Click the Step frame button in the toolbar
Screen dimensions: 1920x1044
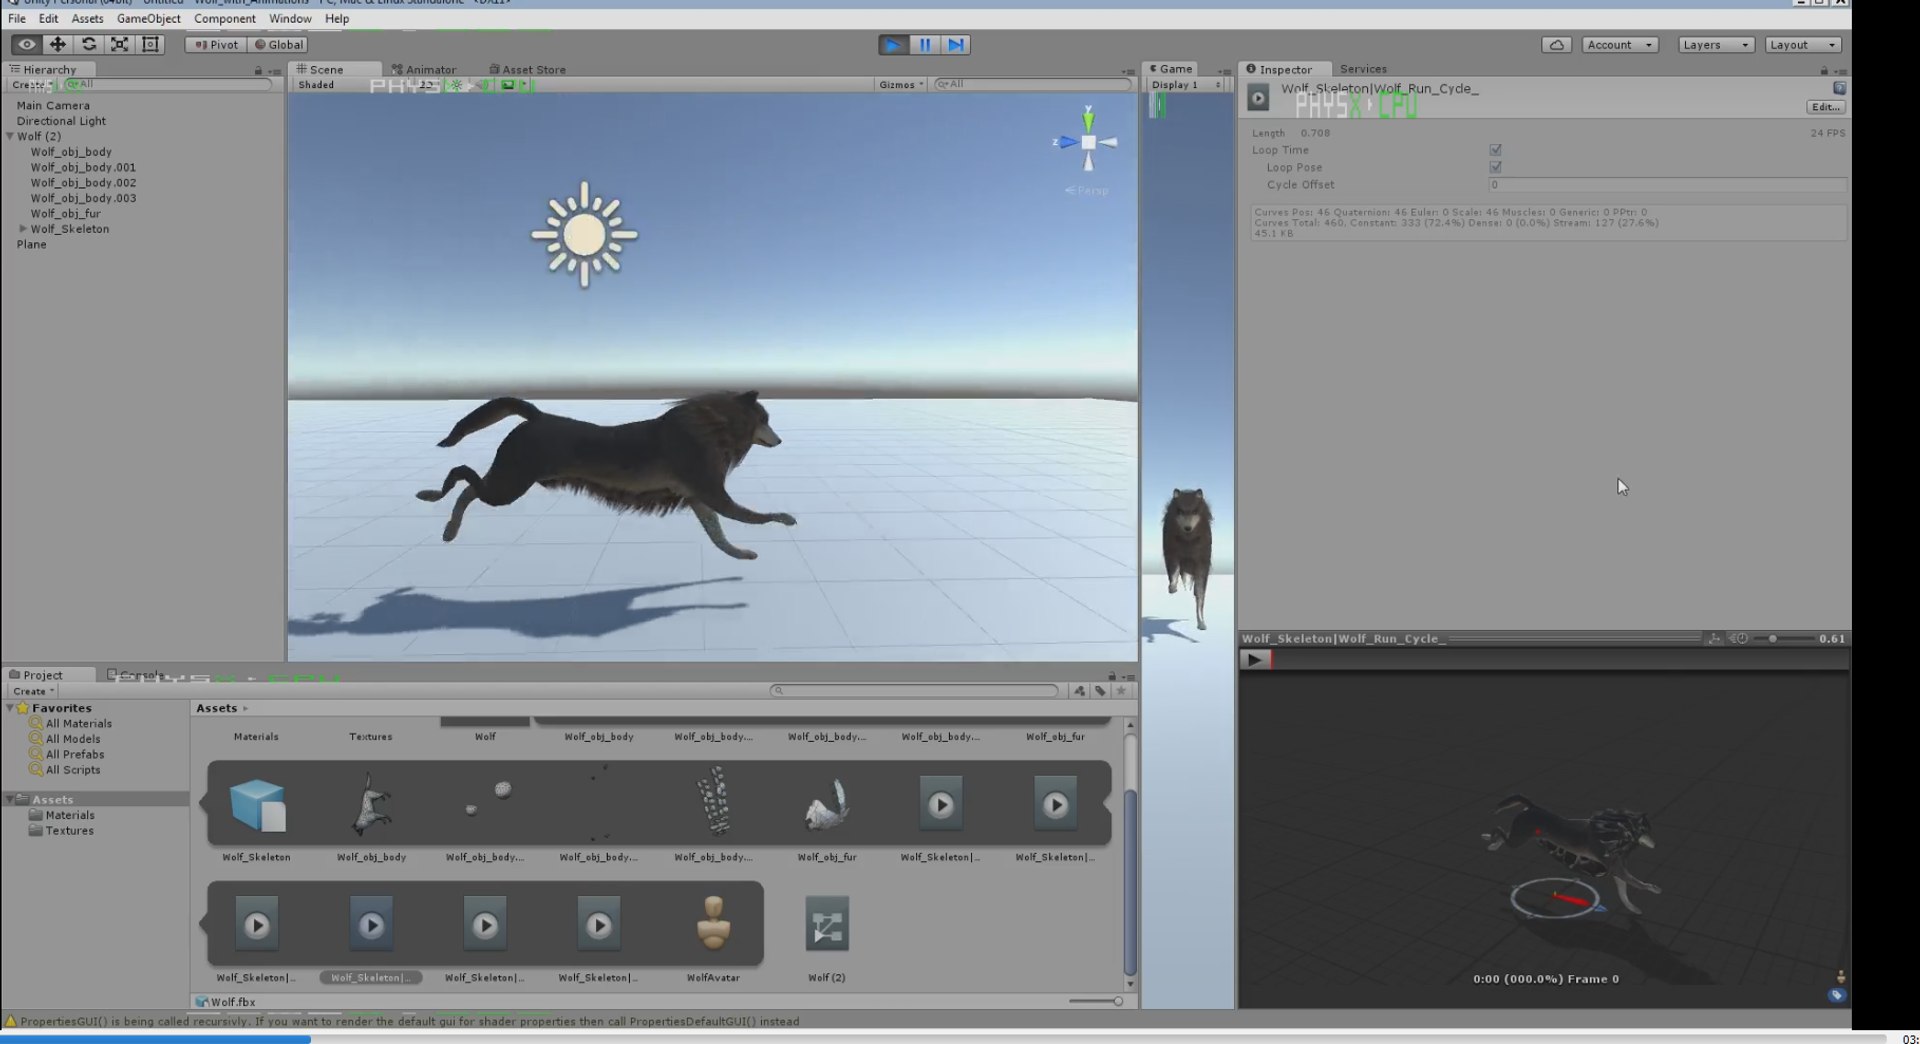956,44
